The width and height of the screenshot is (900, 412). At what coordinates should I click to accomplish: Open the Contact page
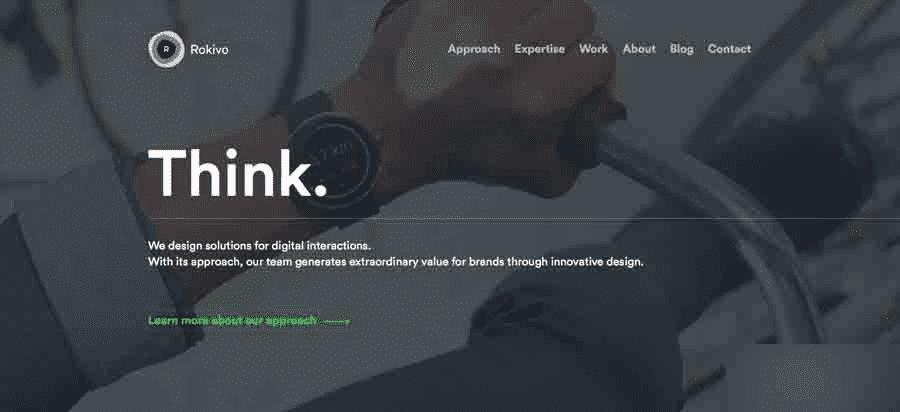click(729, 49)
